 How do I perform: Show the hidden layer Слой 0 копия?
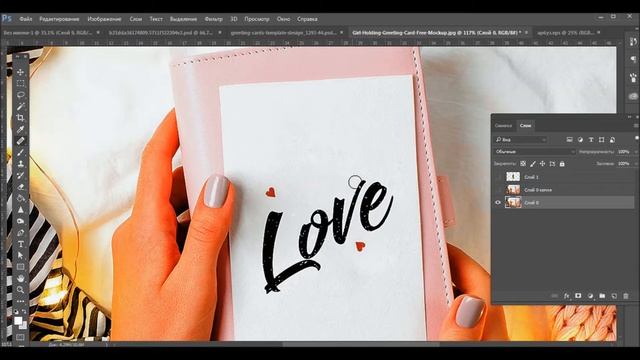pyautogui.click(x=498, y=190)
